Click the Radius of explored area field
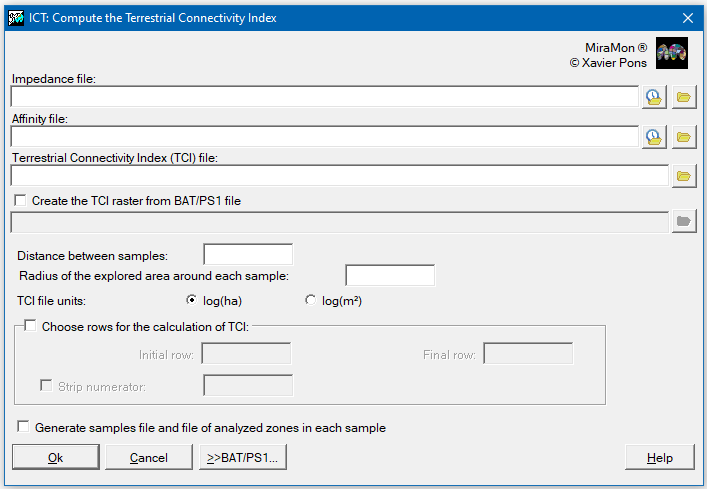 (x=390, y=275)
